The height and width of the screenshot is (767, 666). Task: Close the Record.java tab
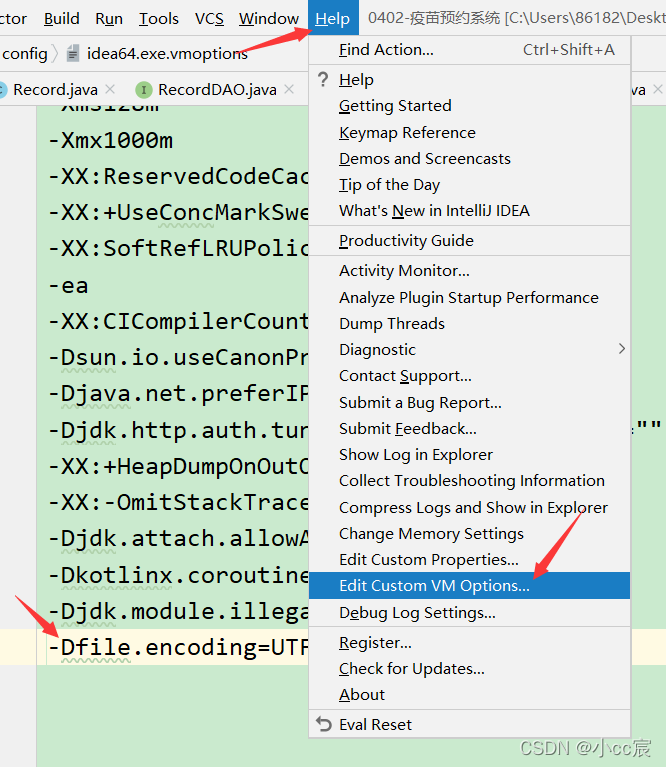(x=110, y=89)
